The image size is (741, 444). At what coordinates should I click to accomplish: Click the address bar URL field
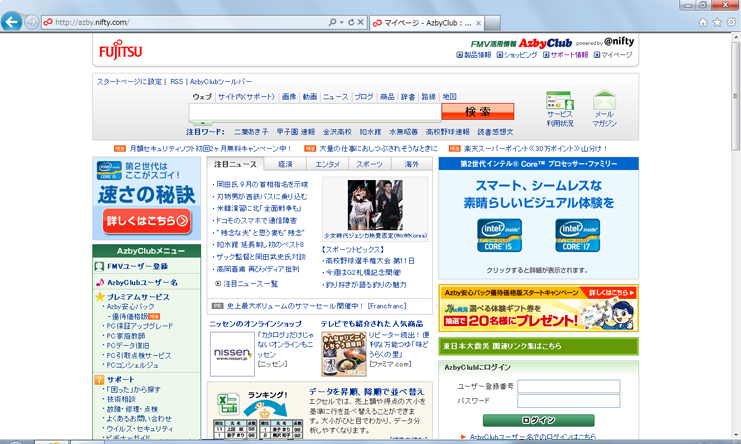point(189,22)
